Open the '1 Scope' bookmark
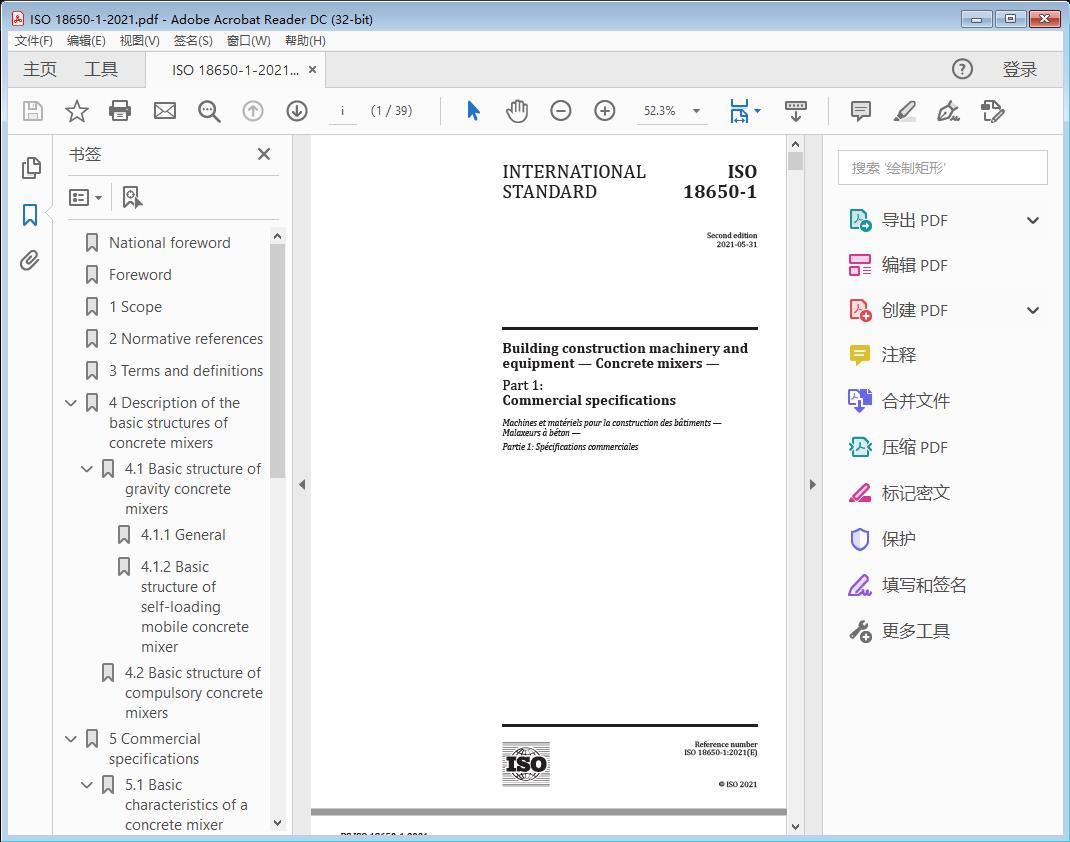The width and height of the screenshot is (1070, 842). coord(134,306)
